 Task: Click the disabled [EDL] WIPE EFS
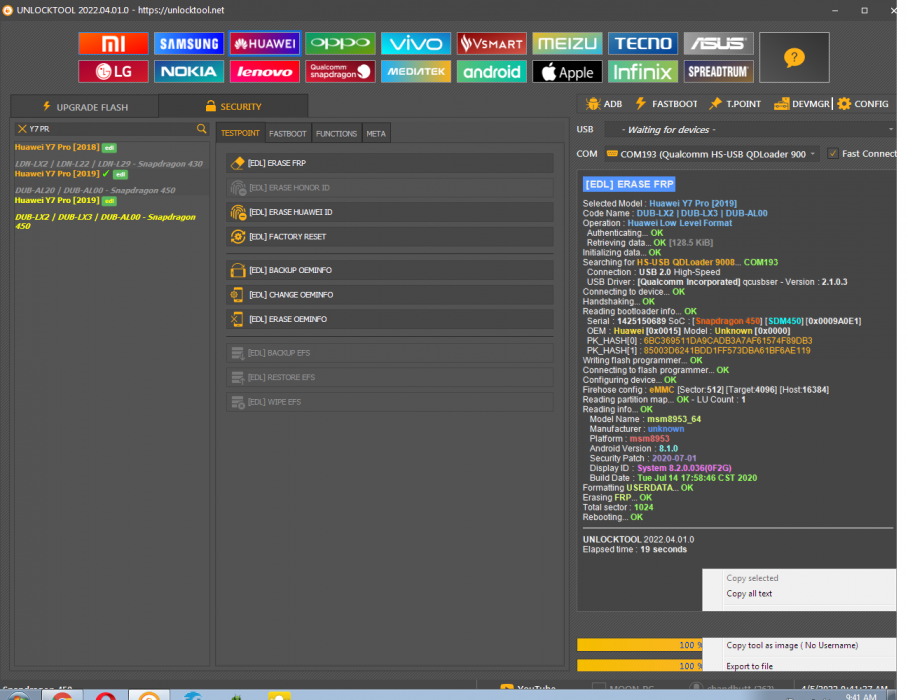pyautogui.click(x=390, y=402)
